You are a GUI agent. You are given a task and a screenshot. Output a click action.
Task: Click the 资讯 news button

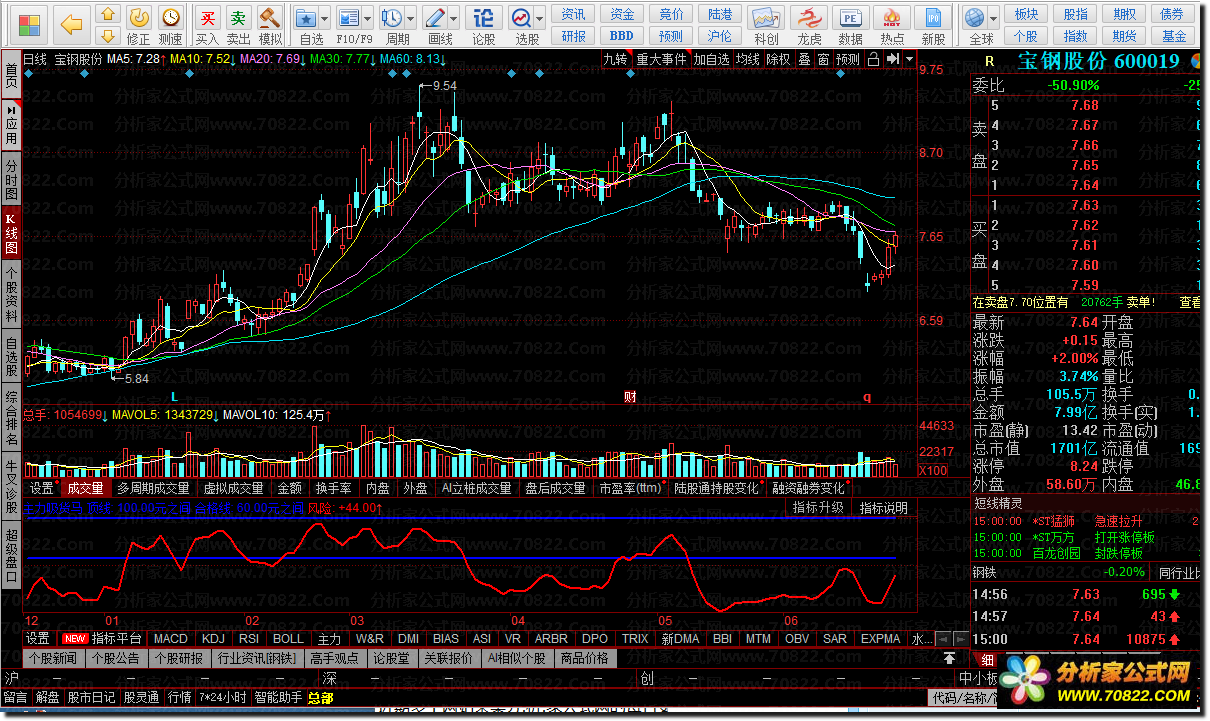[573, 14]
